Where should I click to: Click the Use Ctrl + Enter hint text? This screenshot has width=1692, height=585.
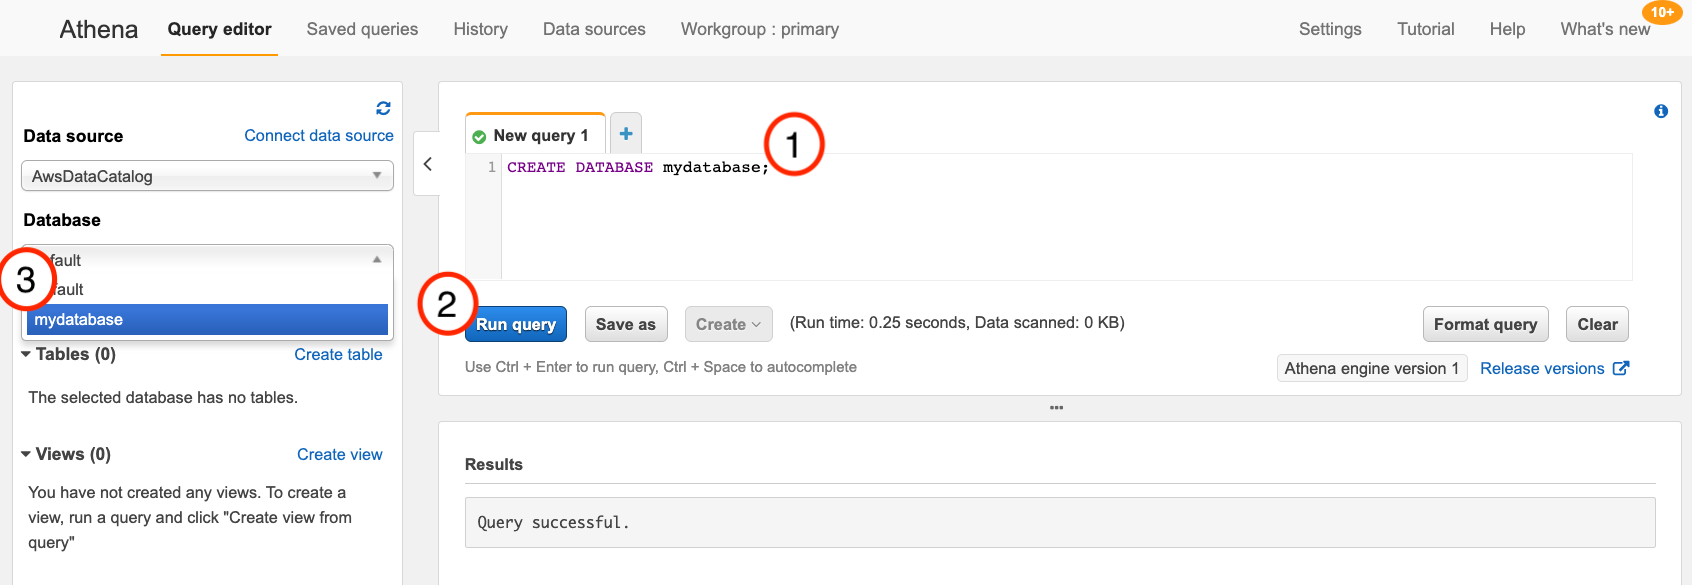click(661, 367)
